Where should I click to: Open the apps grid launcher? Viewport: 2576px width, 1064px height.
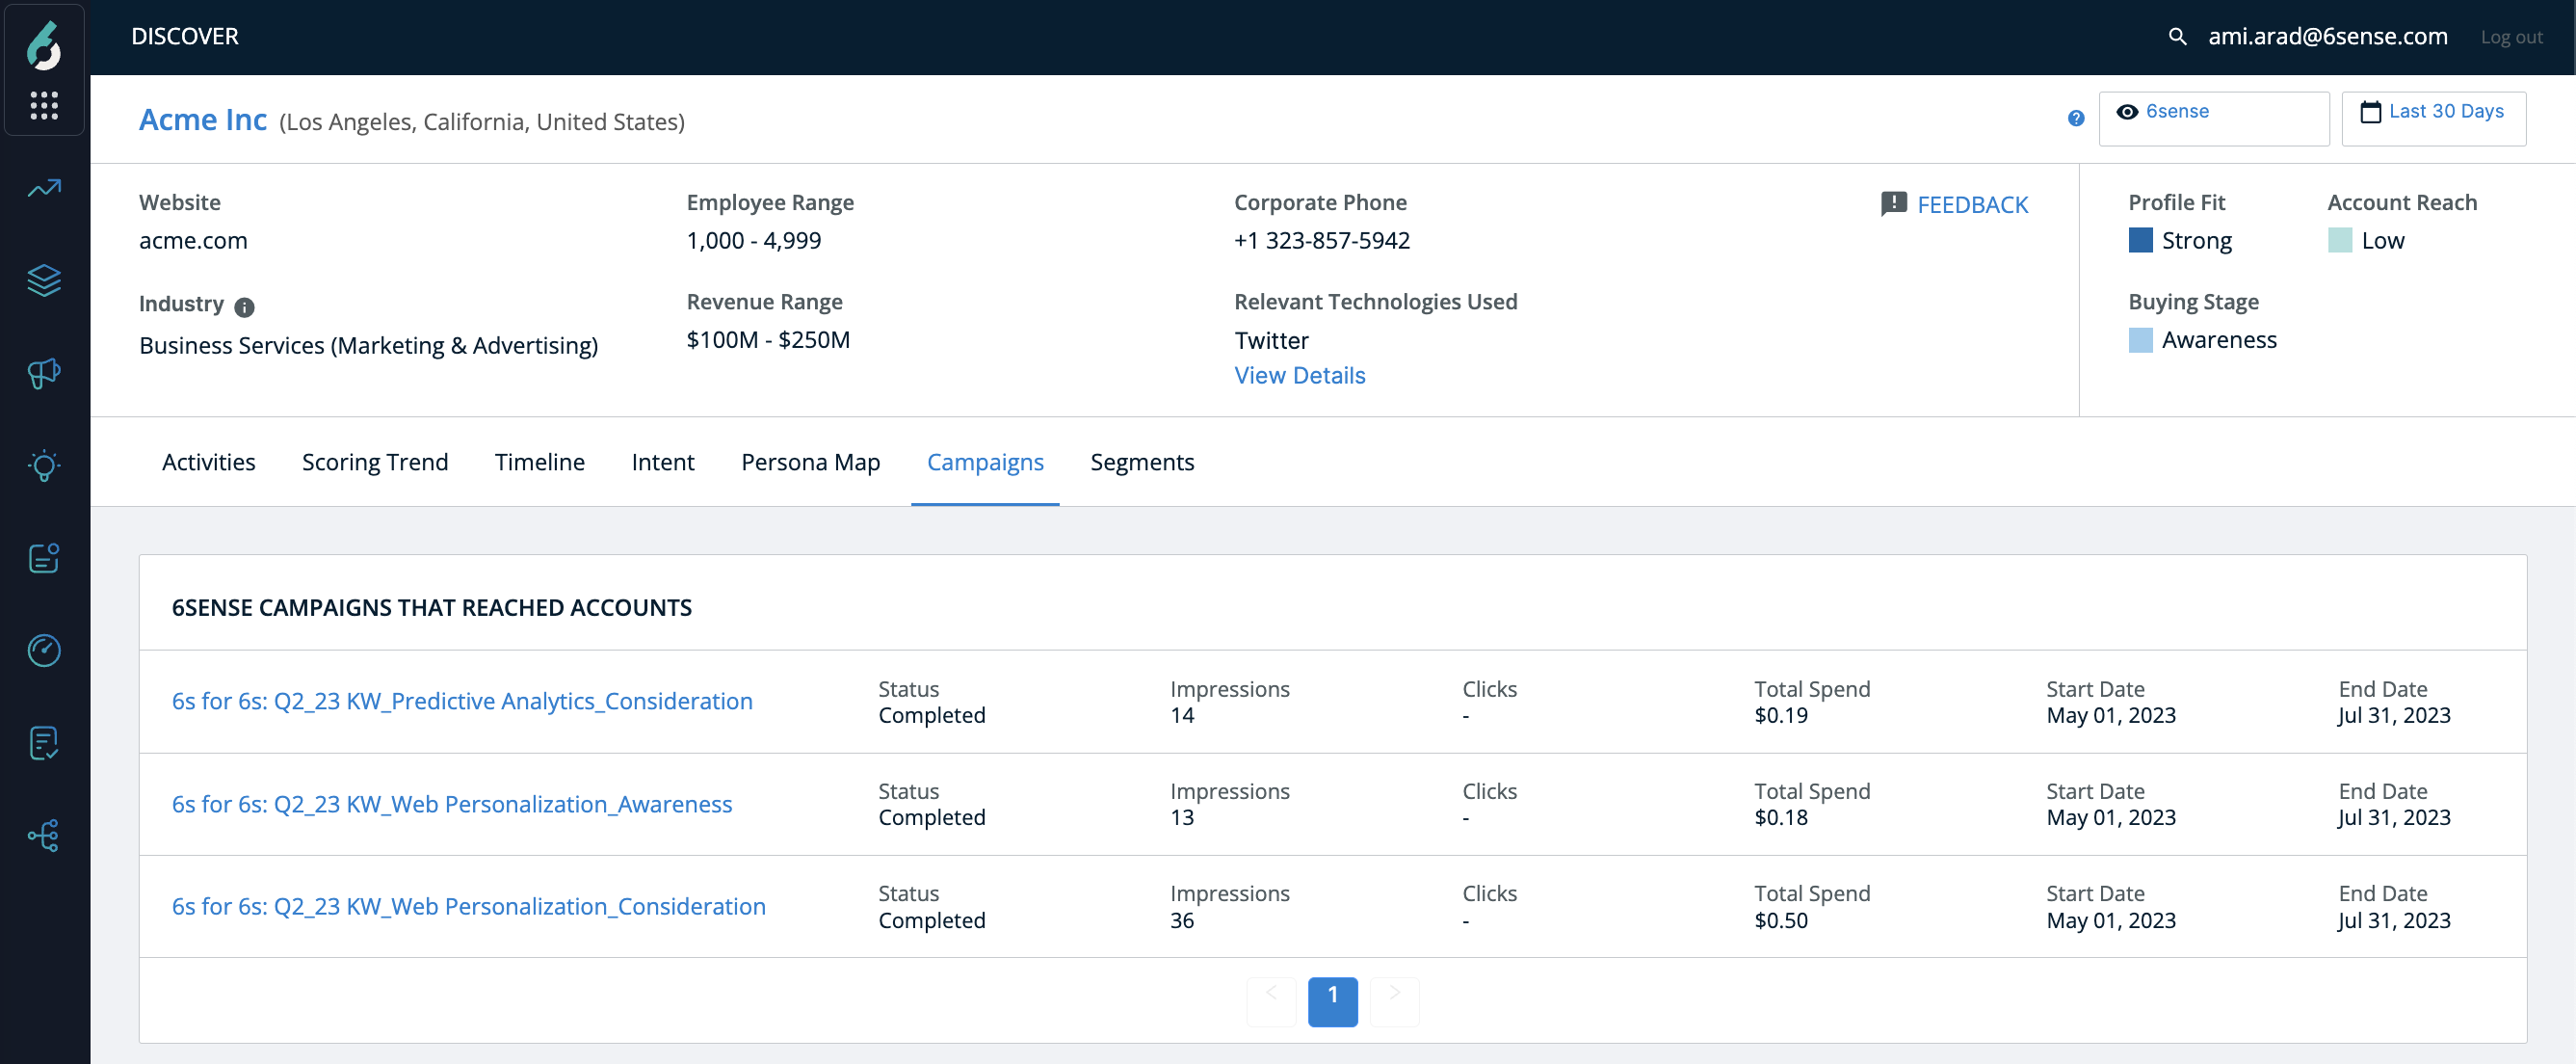pos(44,105)
